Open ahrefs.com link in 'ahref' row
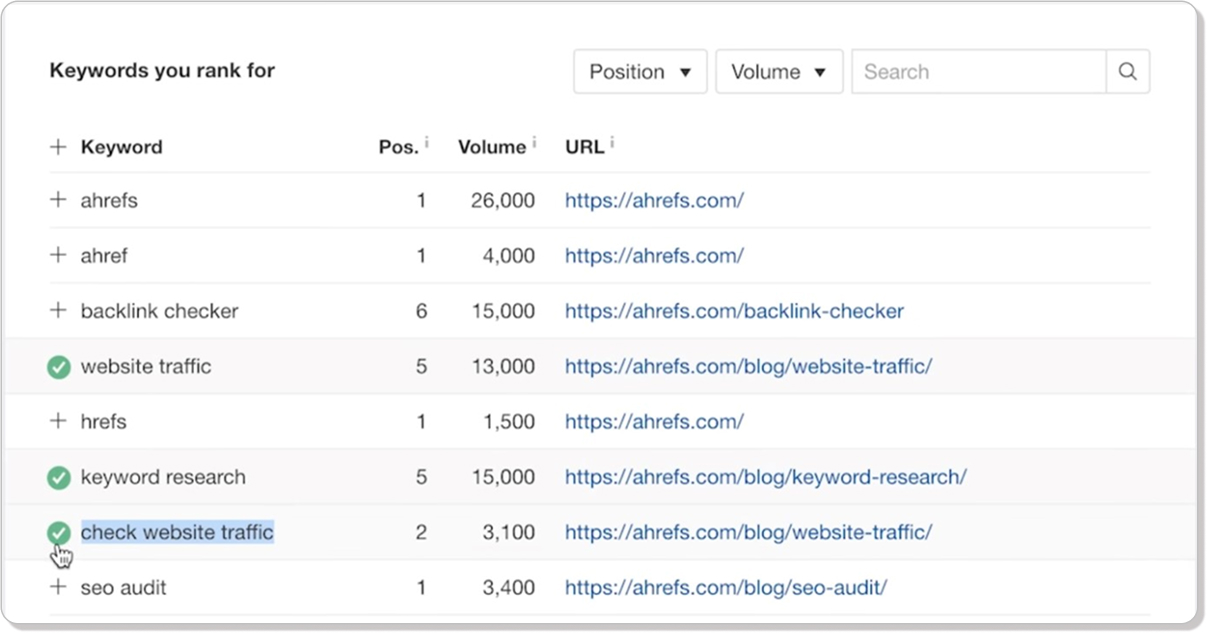Image resolution: width=1207 pixels, height=633 pixels. tap(654, 255)
